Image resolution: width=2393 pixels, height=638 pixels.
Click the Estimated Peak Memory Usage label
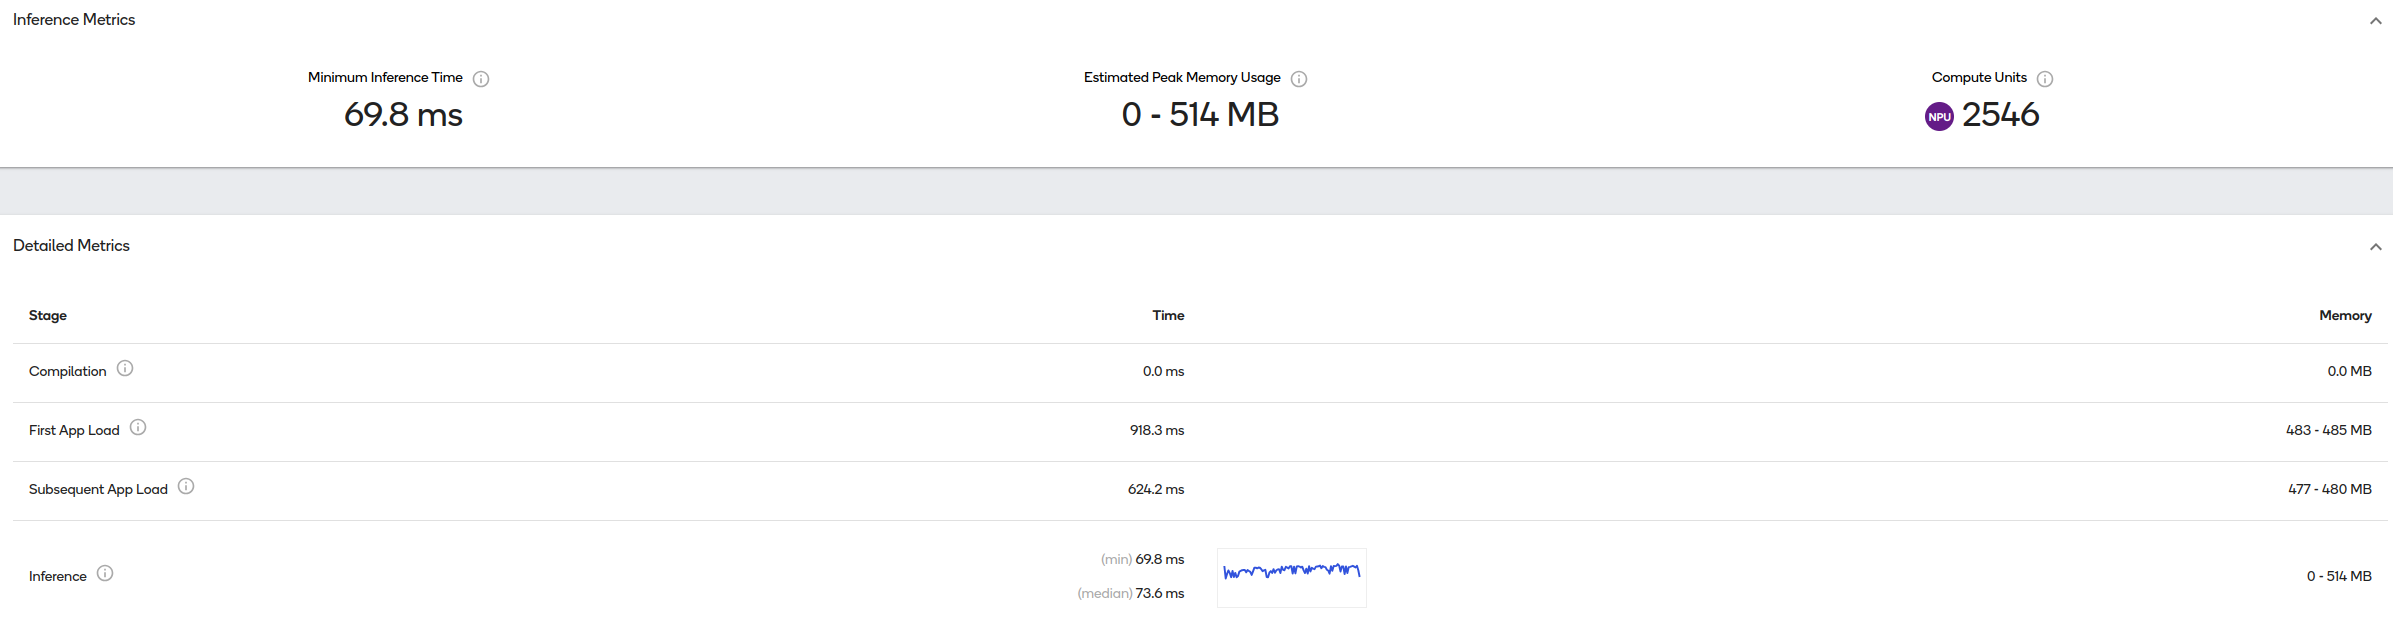coord(1182,77)
